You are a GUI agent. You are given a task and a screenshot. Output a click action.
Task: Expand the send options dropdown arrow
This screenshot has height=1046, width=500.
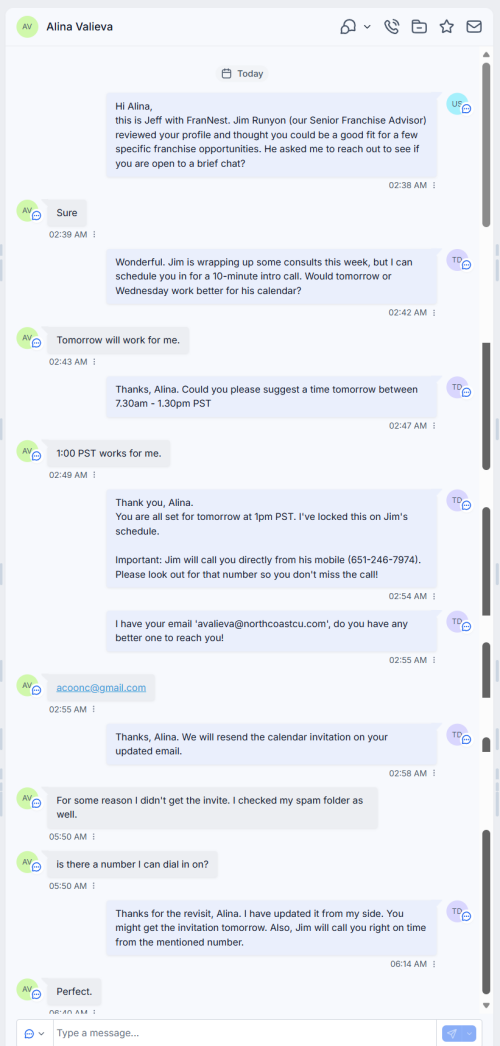pos(470,1033)
